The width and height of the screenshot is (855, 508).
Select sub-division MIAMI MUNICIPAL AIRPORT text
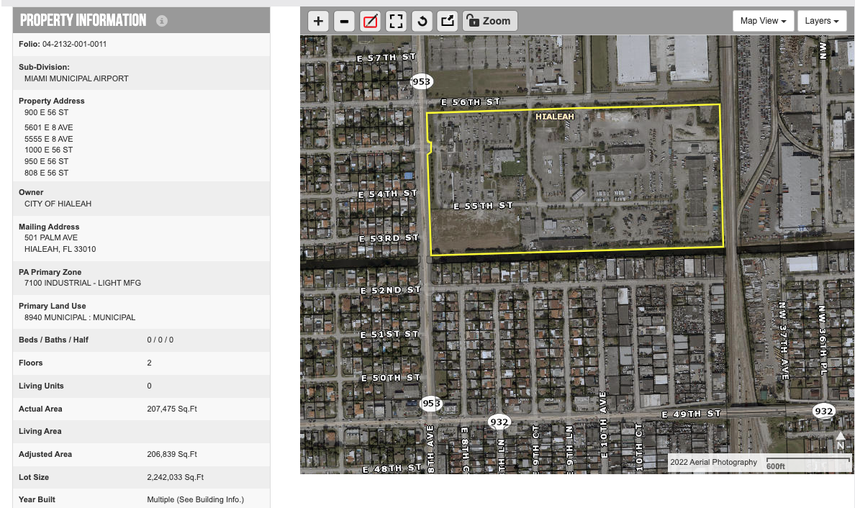click(76, 78)
